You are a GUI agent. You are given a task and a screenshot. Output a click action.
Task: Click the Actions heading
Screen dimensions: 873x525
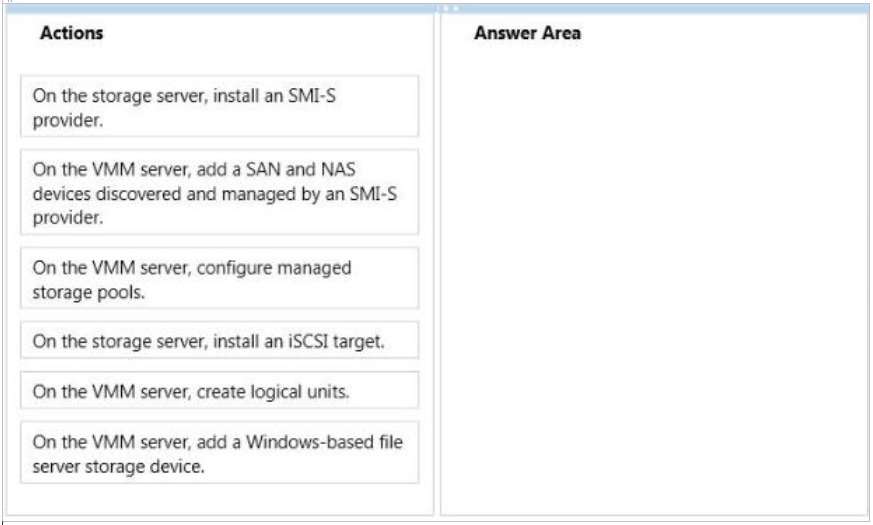[71, 33]
